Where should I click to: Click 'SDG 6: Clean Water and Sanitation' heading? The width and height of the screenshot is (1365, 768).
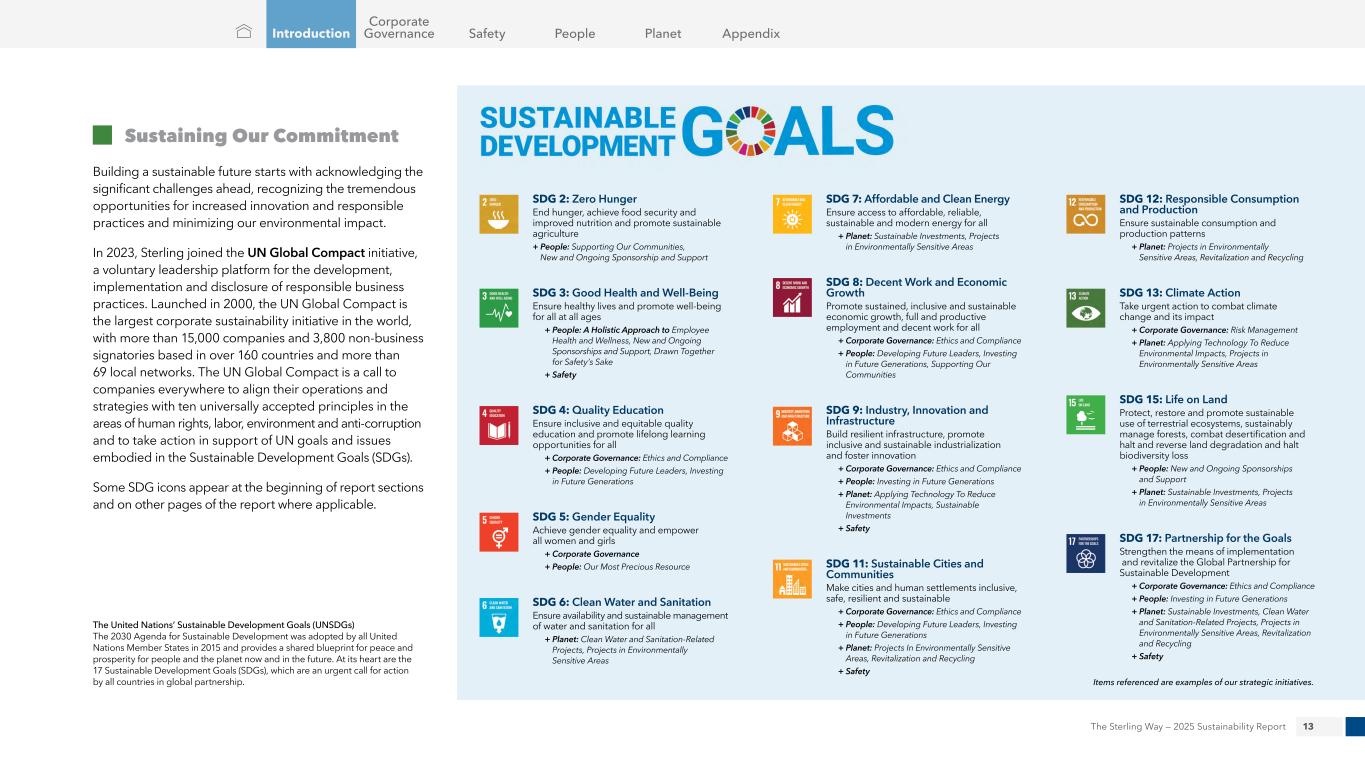622,602
